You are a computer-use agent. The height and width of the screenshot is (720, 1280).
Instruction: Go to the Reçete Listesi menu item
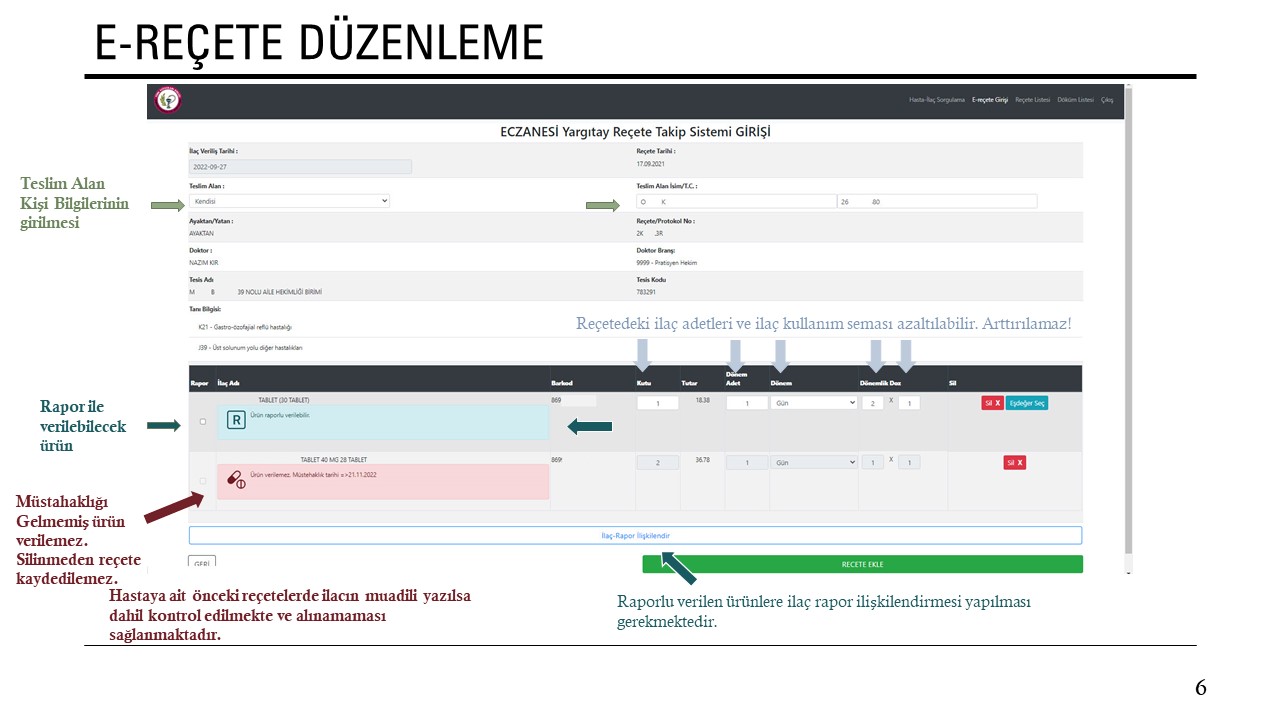click(1032, 100)
